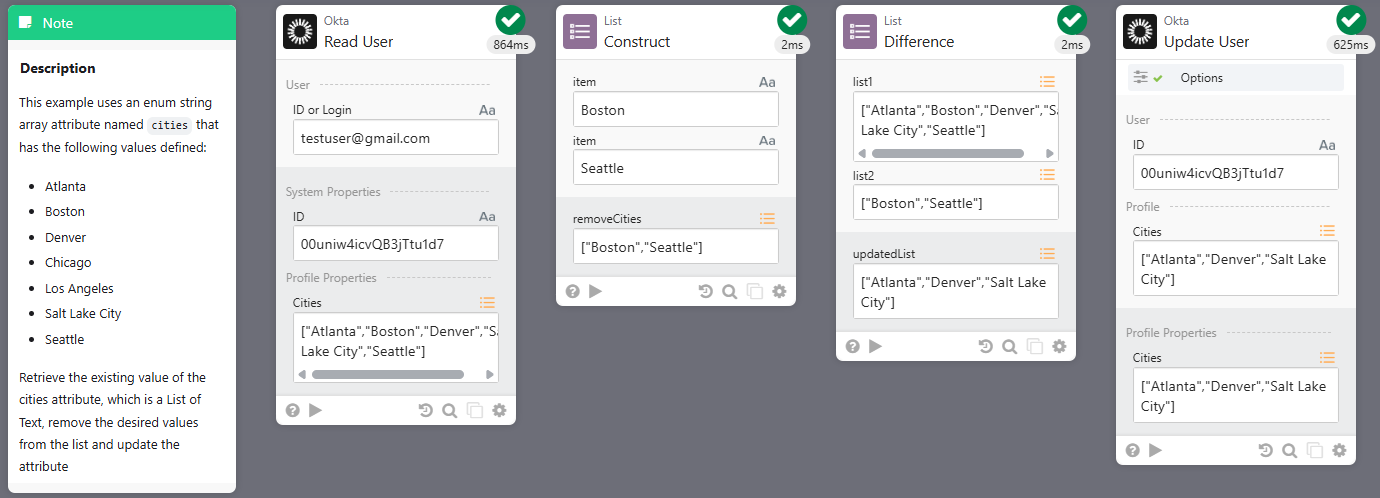Click green success checkmark on Read User

pos(511,19)
